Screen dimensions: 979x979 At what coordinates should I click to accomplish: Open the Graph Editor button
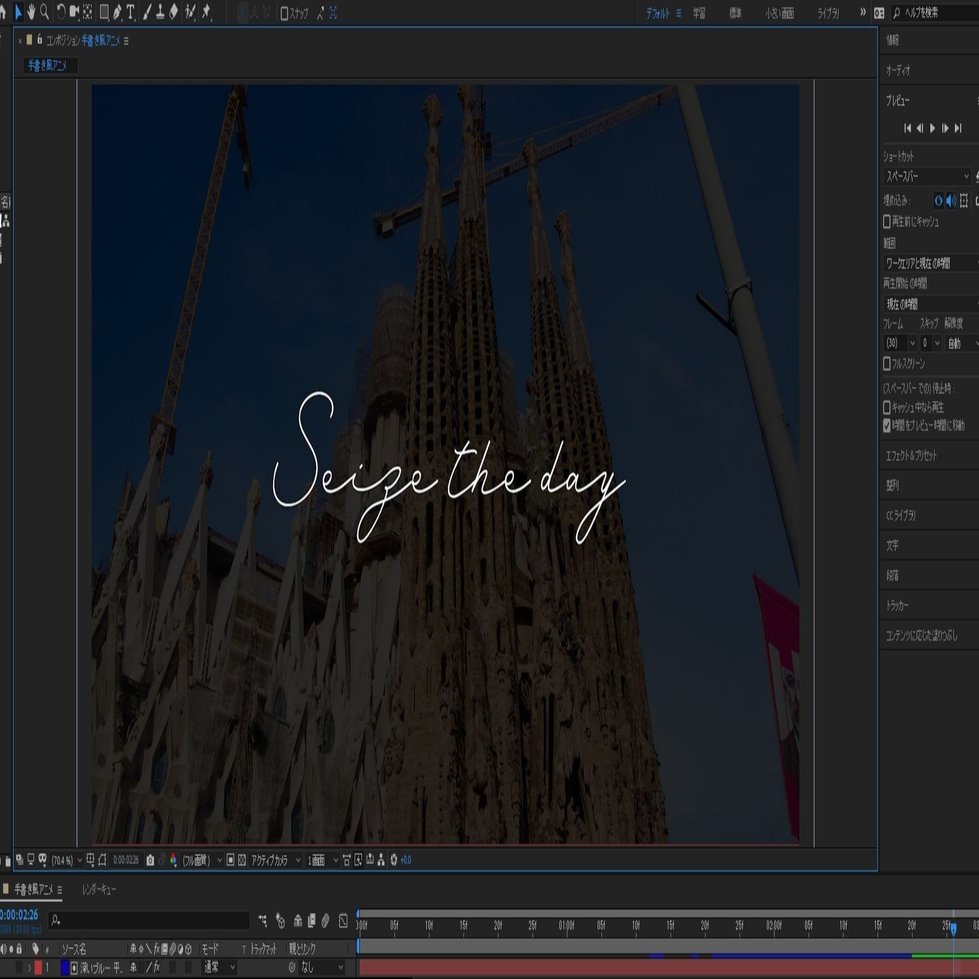pos(343,920)
